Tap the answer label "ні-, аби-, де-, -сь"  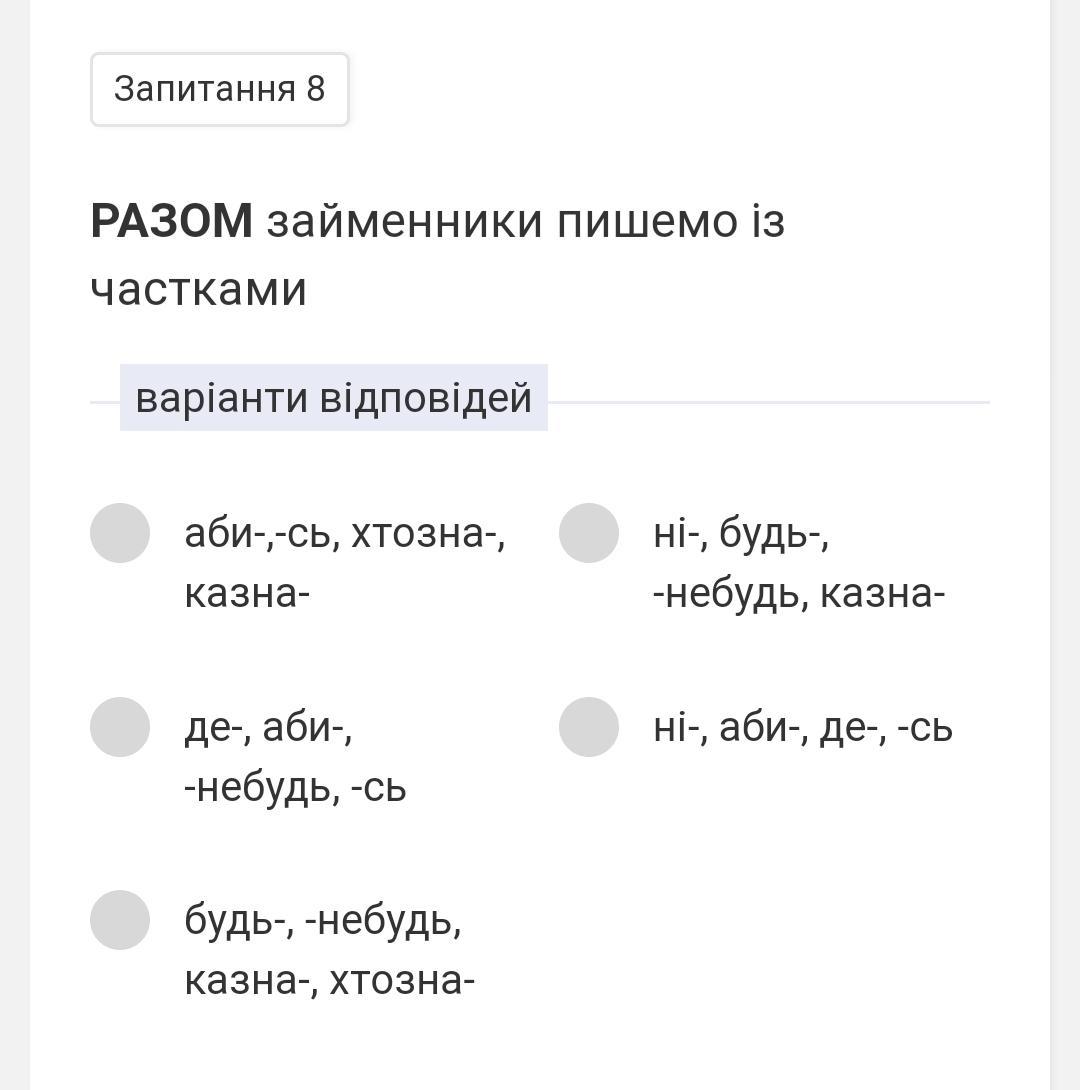tap(802, 728)
